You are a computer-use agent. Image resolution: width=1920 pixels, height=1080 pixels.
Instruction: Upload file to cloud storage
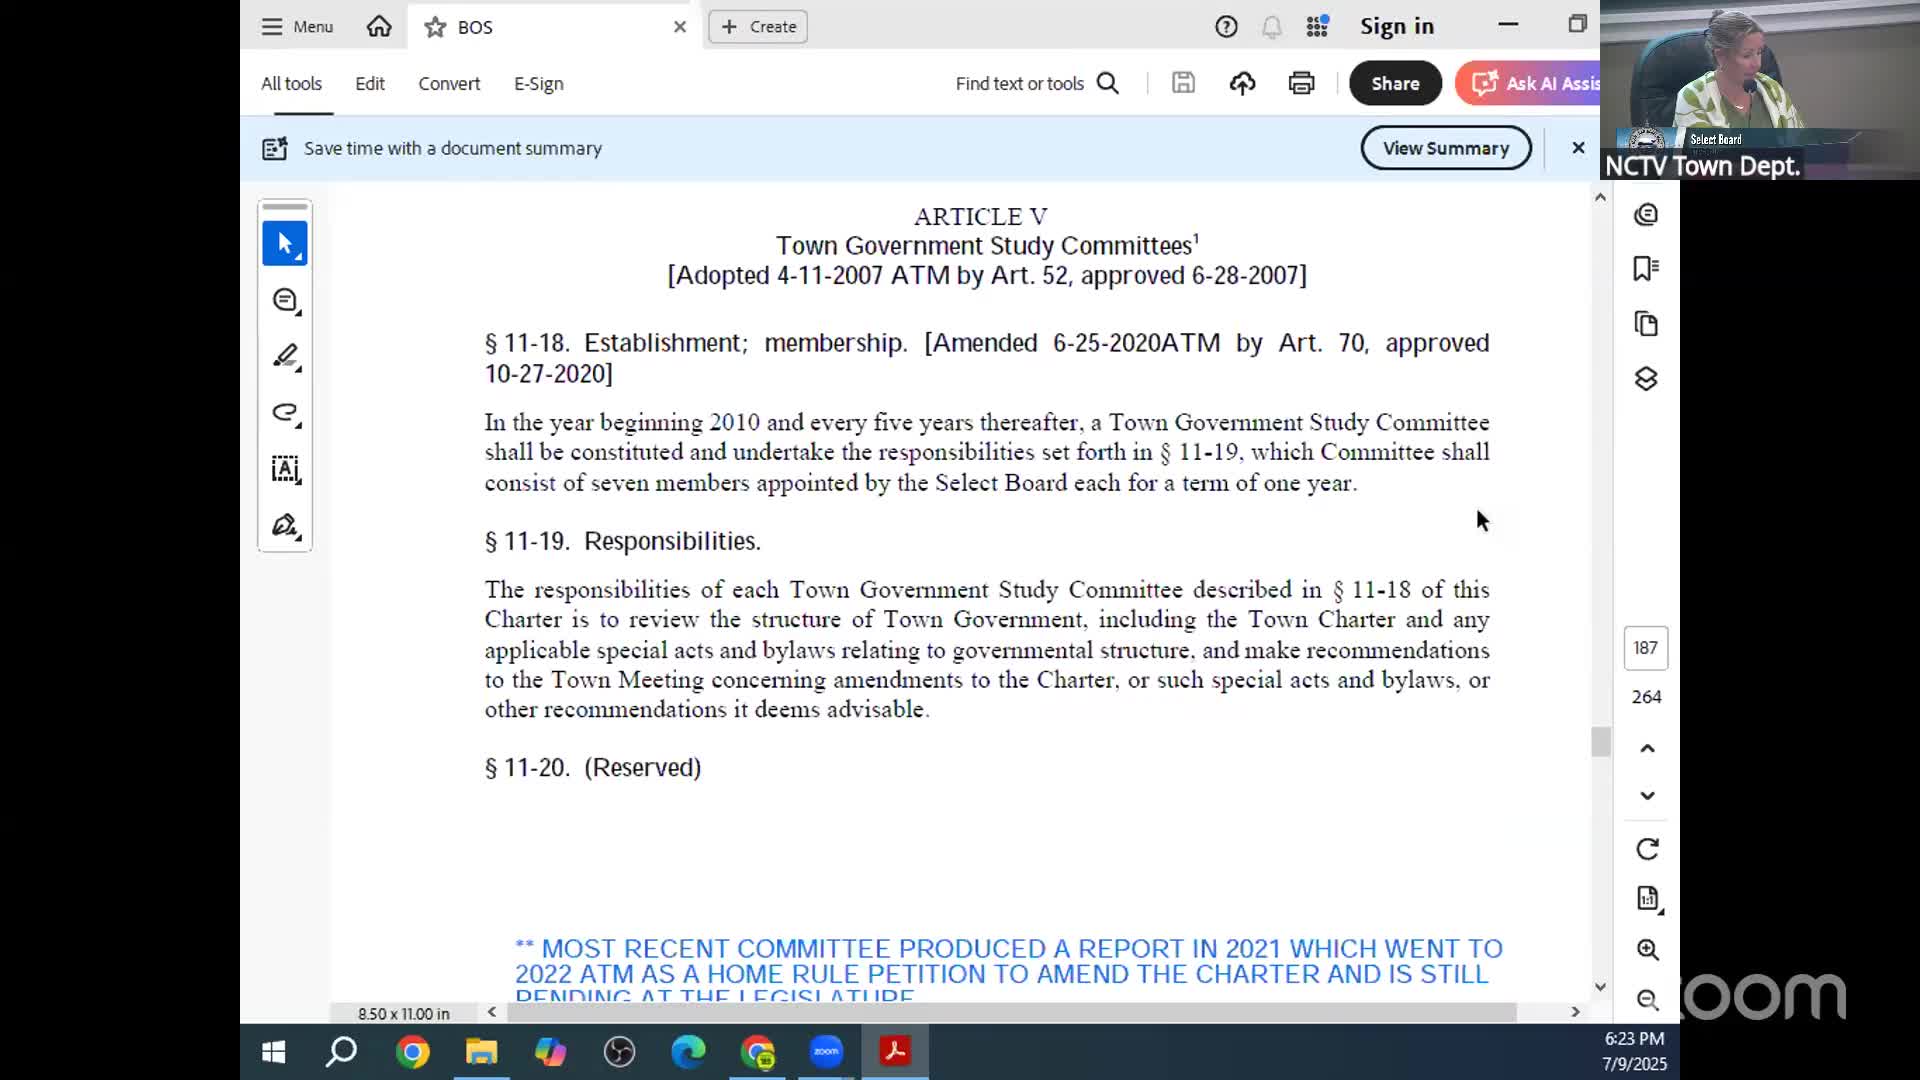click(x=1242, y=83)
